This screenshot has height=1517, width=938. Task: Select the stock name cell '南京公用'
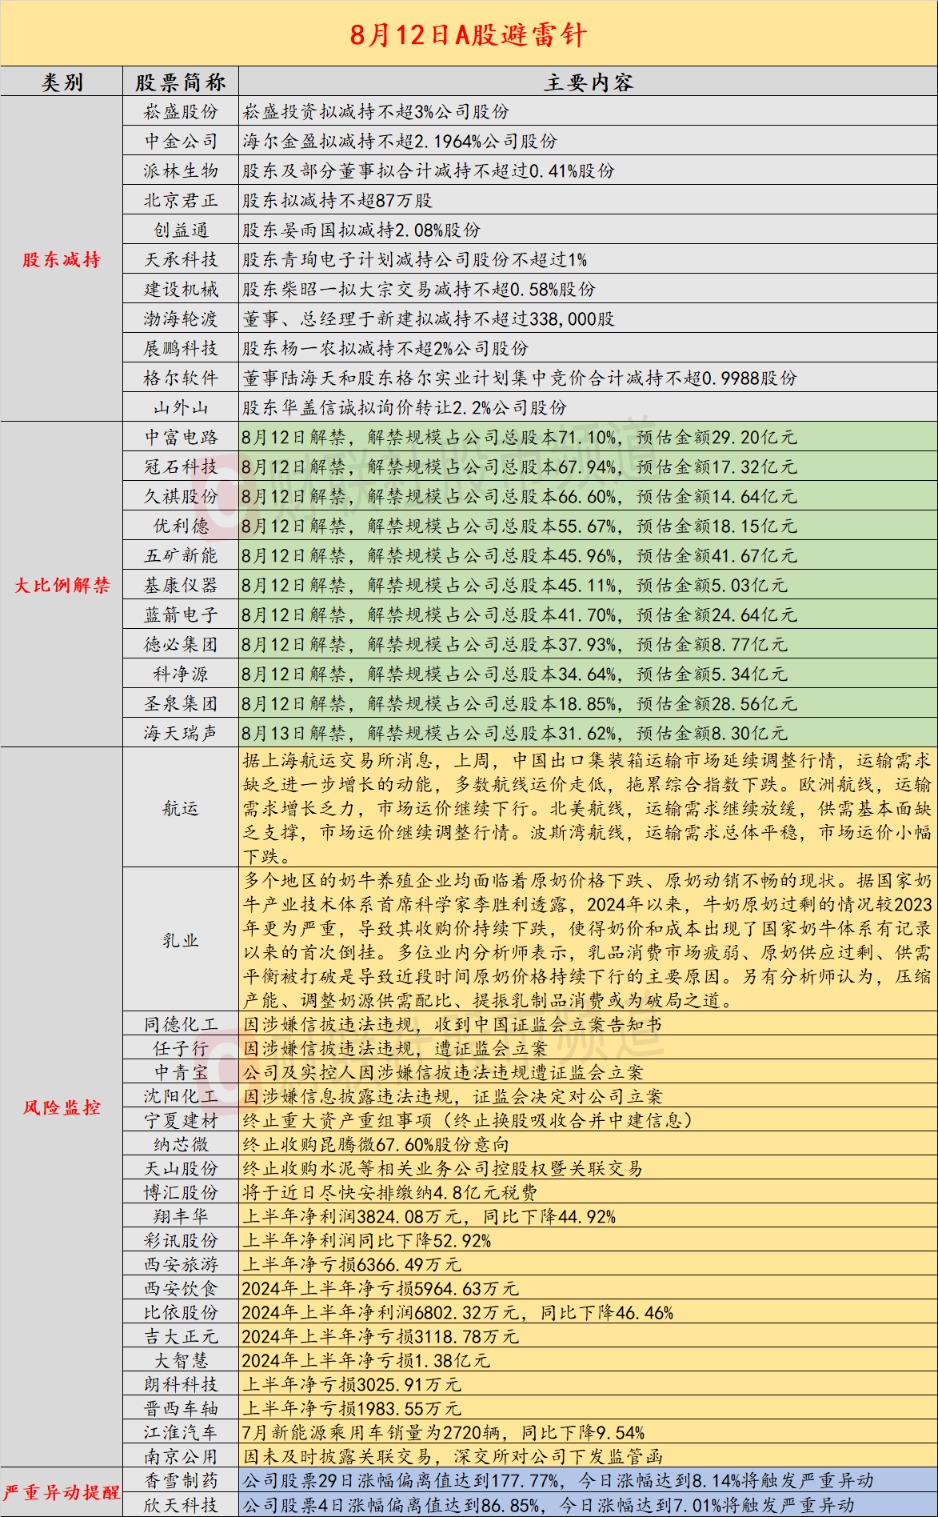(x=180, y=1456)
